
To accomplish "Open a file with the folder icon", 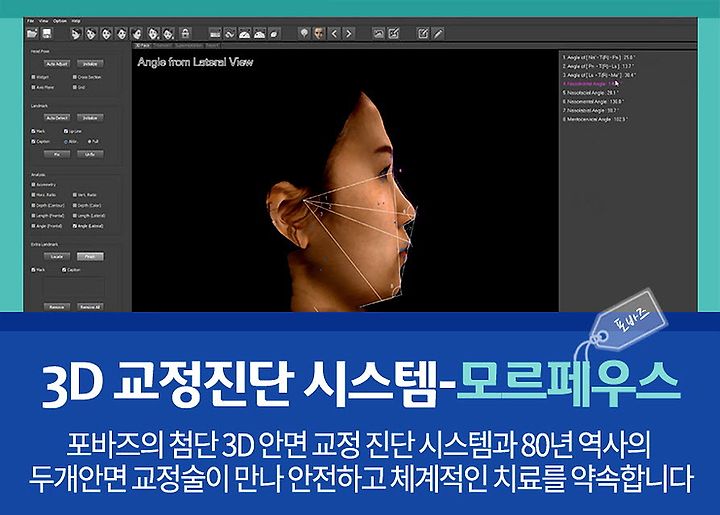I will (32, 34).
